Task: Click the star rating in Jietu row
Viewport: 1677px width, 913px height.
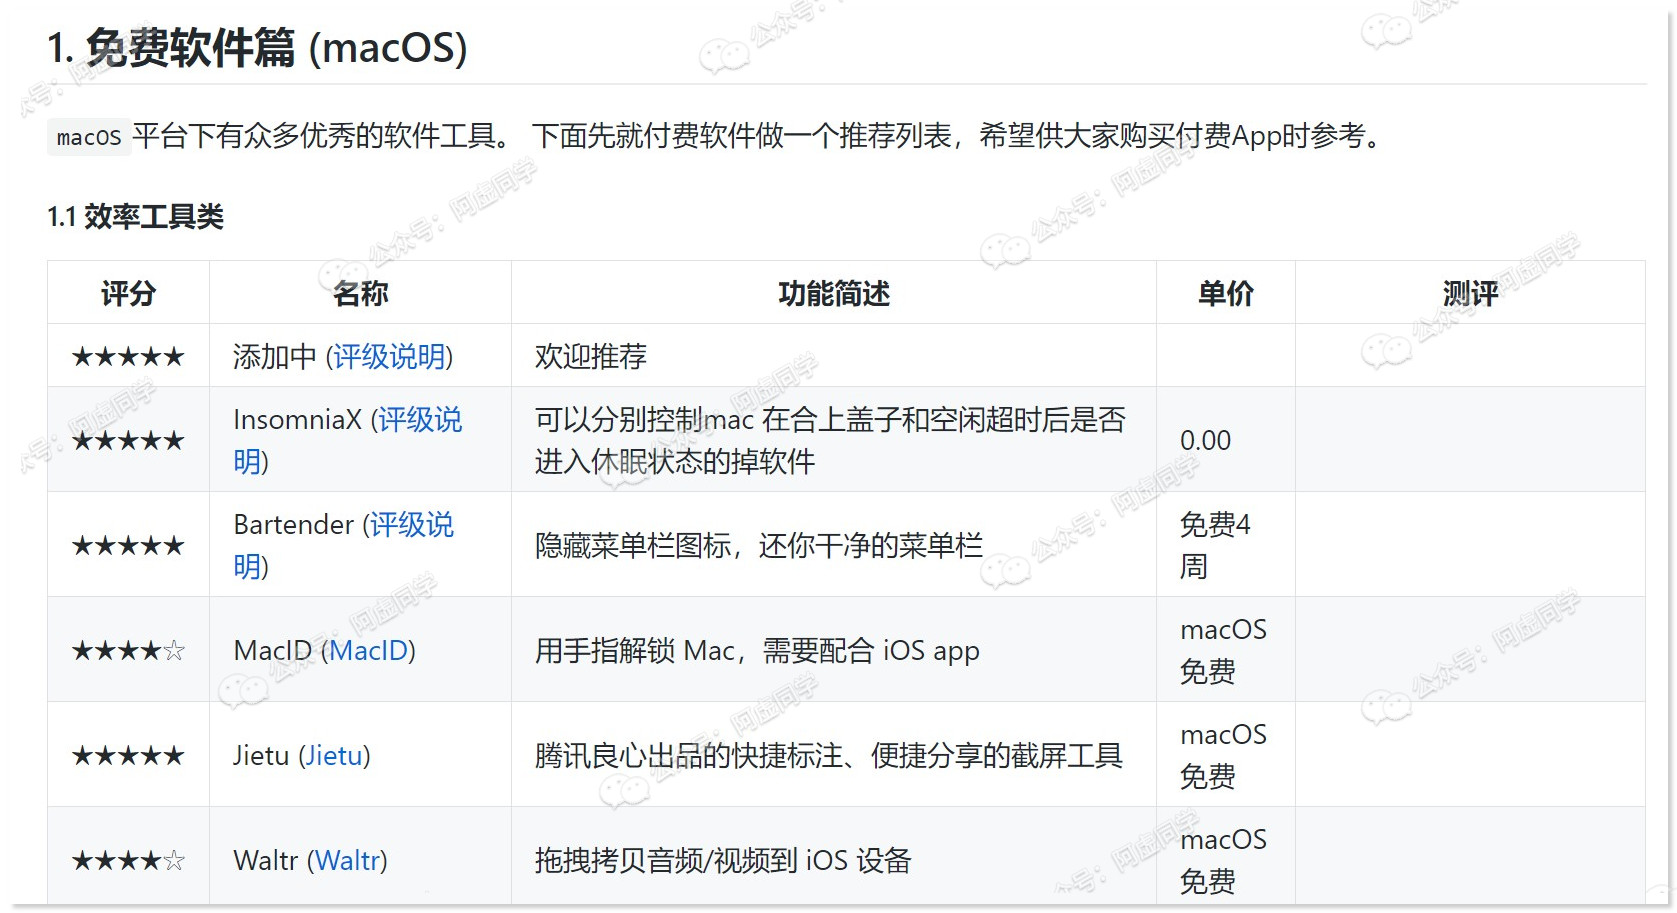Action: pyautogui.click(x=128, y=756)
